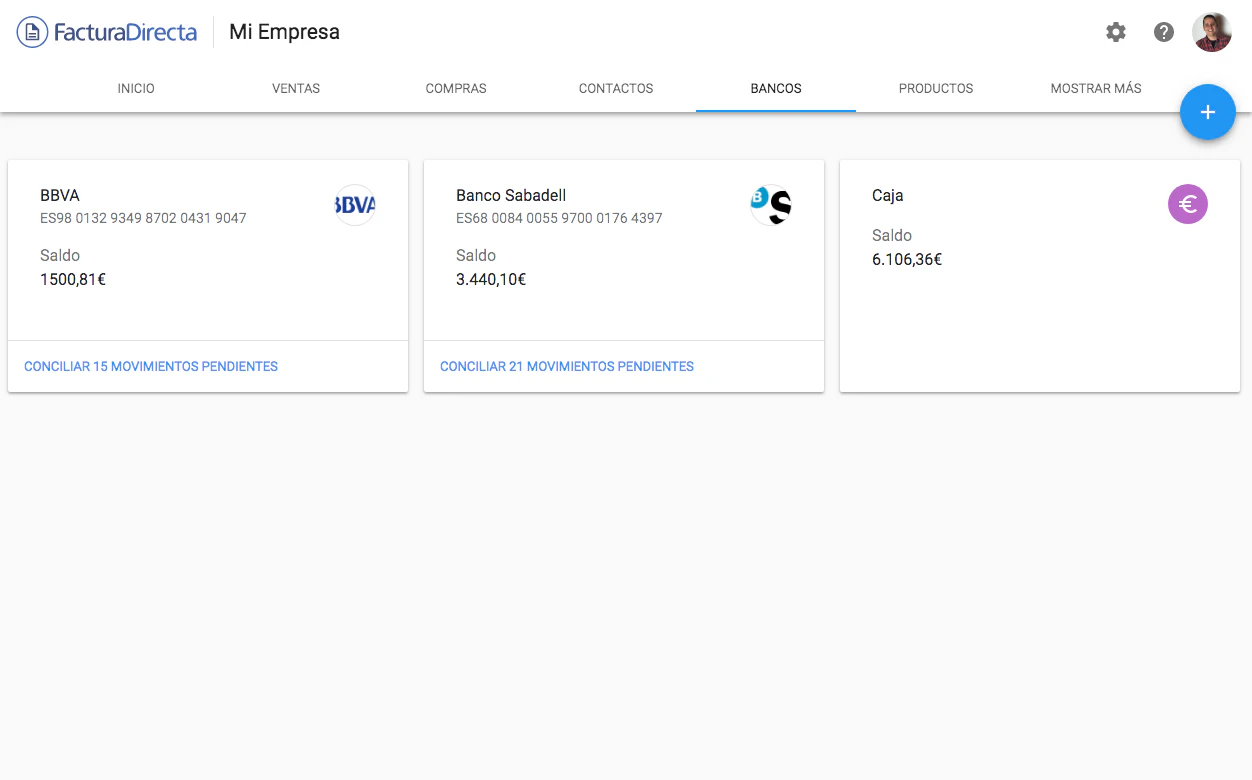
Task: Click the help question mark icon
Action: point(1164,31)
